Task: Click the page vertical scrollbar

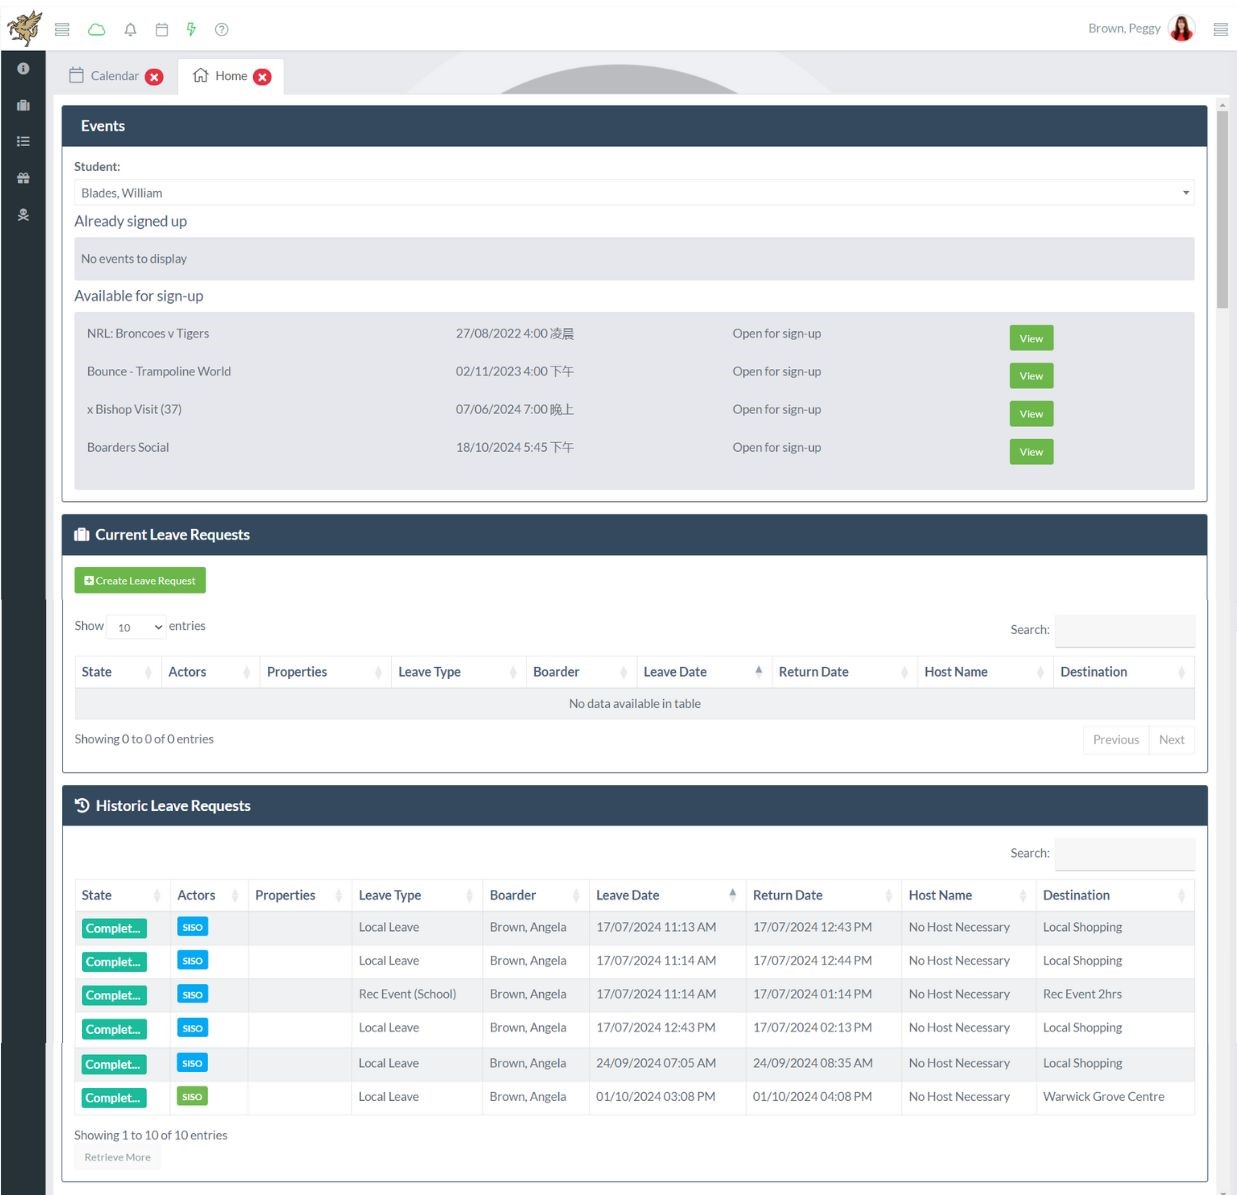Action: click(x=1222, y=209)
